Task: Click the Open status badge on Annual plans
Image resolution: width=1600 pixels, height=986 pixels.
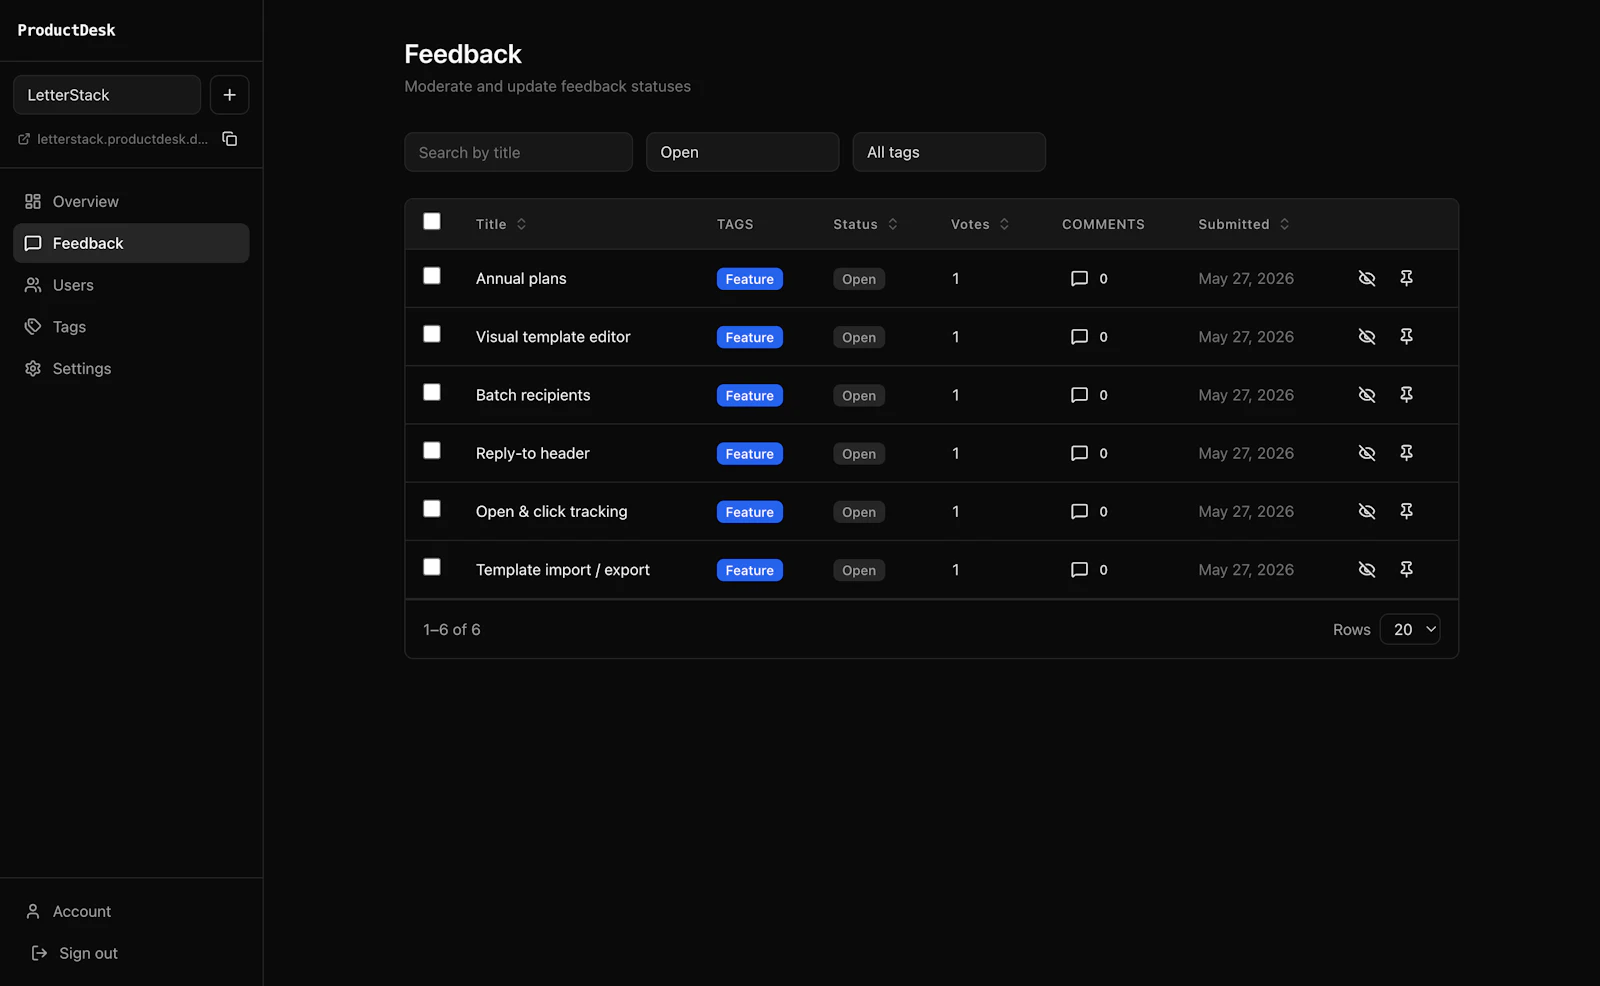Action: click(x=859, y=279)
